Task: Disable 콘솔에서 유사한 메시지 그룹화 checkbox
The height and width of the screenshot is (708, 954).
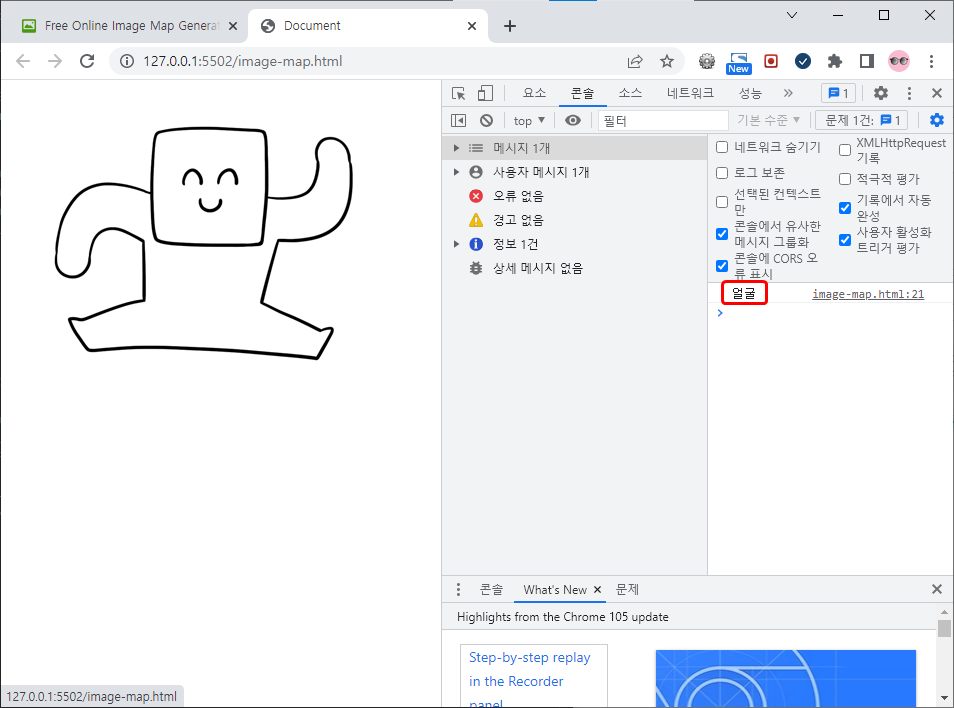Action: (722, 234)
